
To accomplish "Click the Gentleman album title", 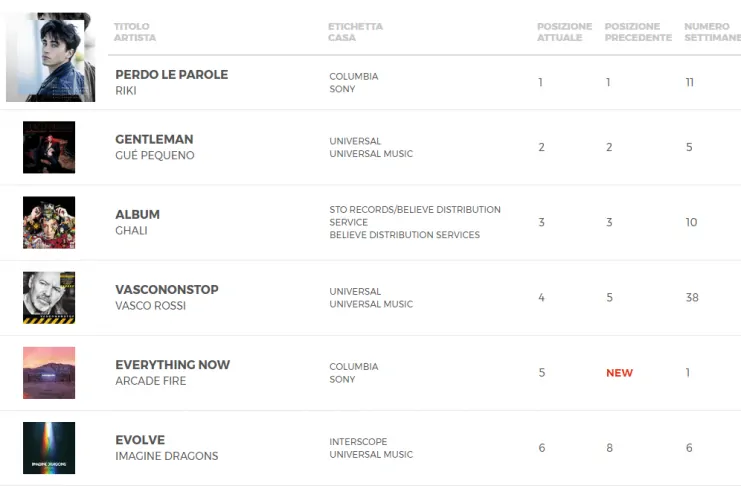I will pos(154,140).
